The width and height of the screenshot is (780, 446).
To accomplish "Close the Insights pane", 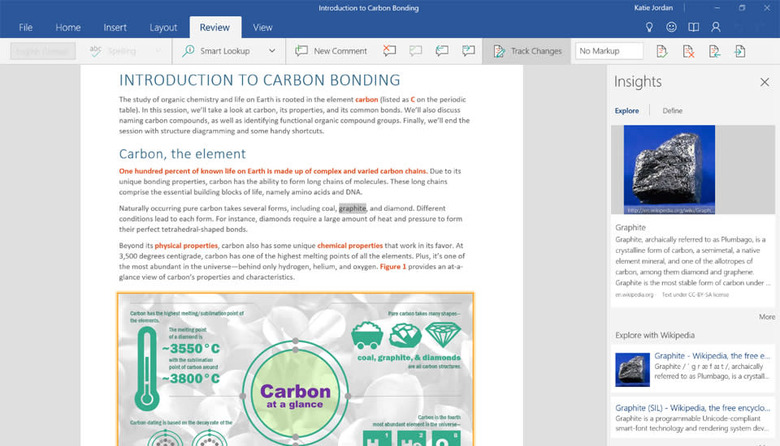I will click(x=765, y=82).
